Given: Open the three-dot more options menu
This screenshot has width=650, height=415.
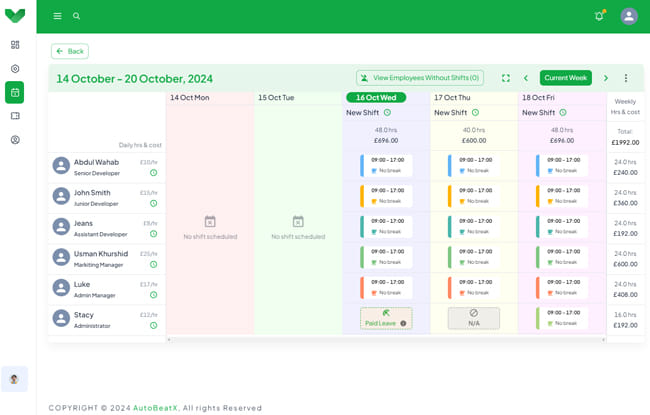Looking at the screenshot, I should click(626, 78).
